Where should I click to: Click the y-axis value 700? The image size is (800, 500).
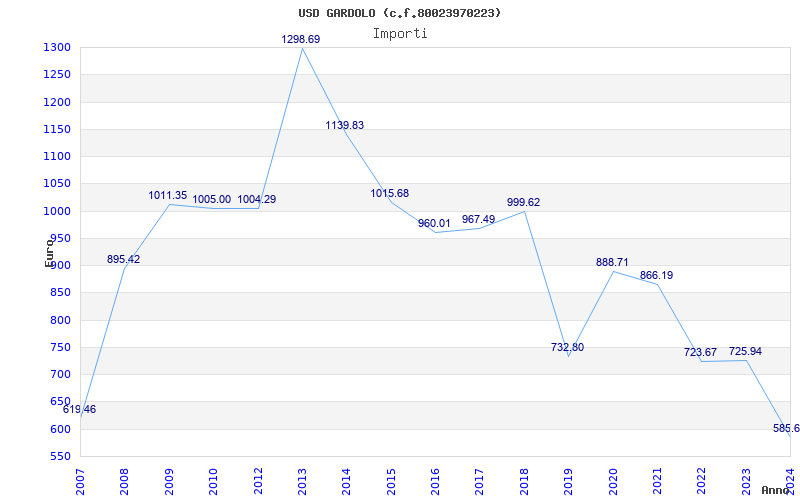click(x=59, y=374)
